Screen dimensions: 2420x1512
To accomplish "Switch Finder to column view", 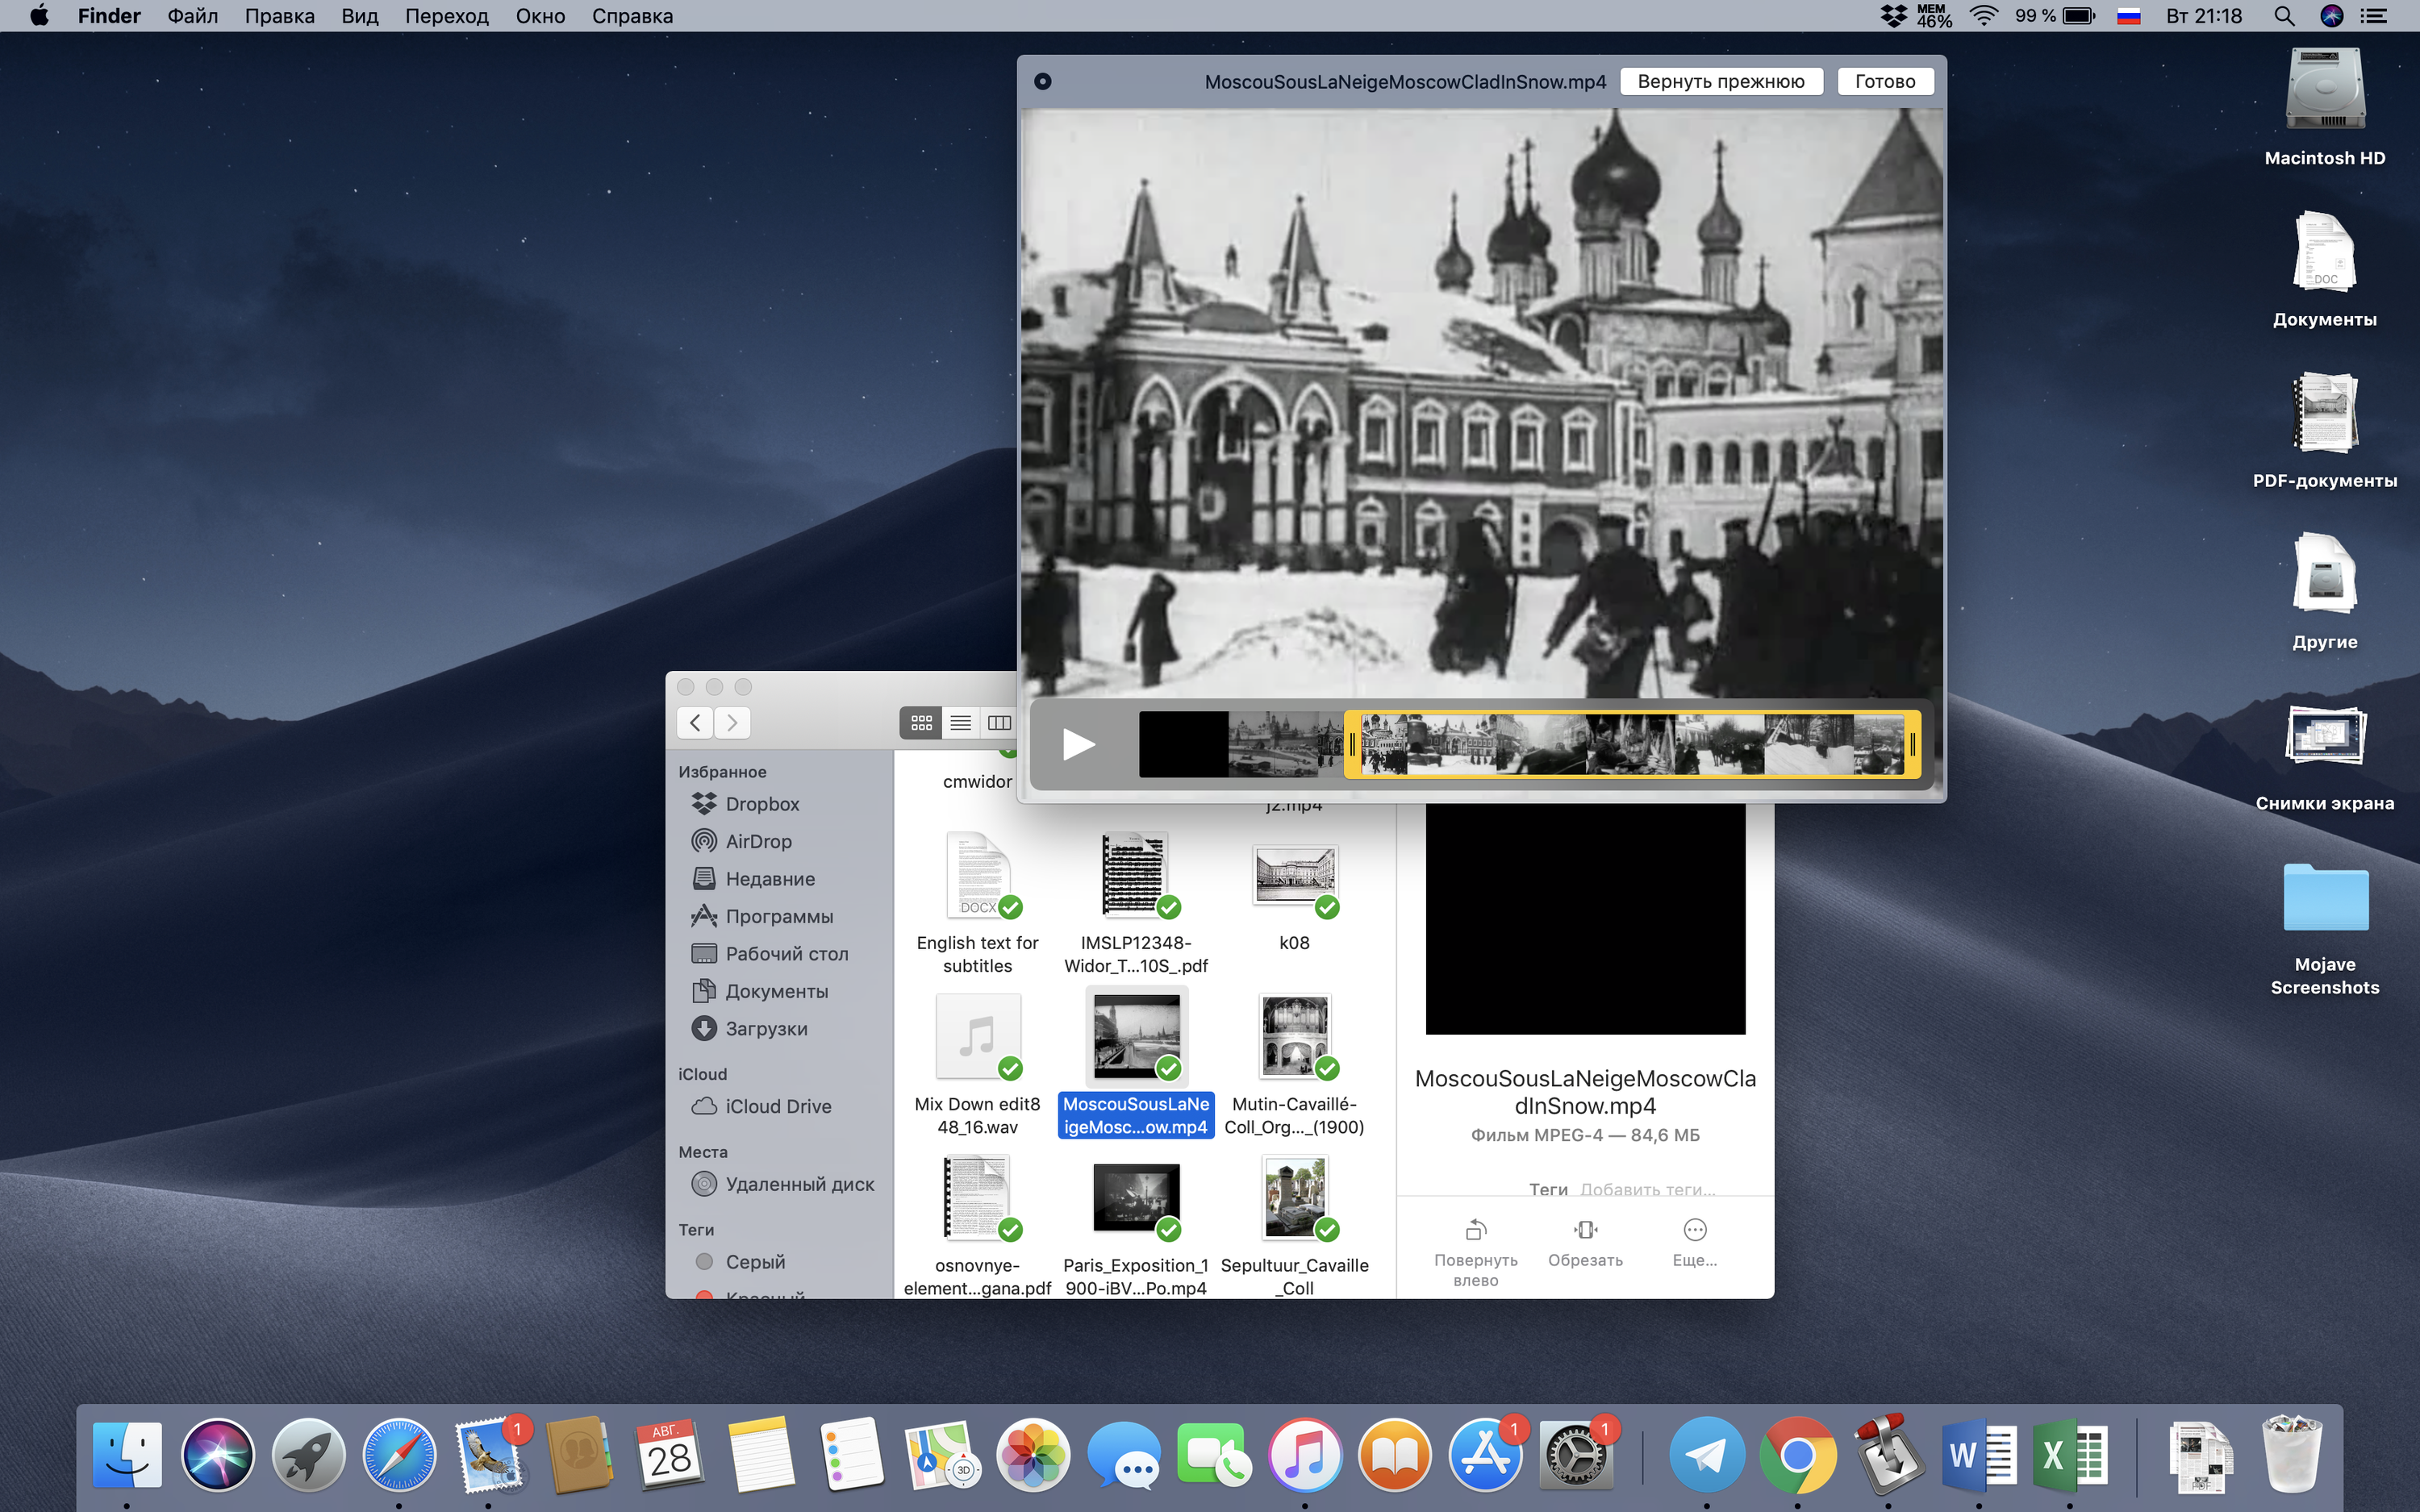I will (999, 722).
